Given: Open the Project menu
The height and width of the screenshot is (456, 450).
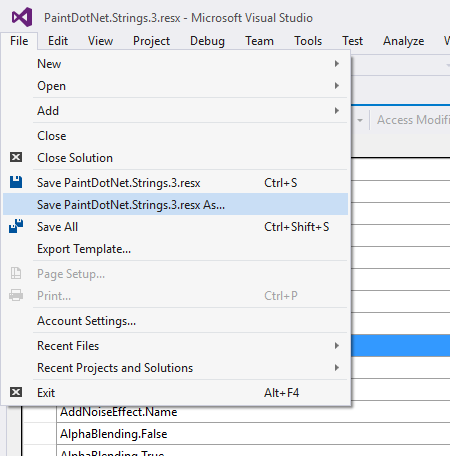Looking at the screenshot, I should click(x=151, y=41).
